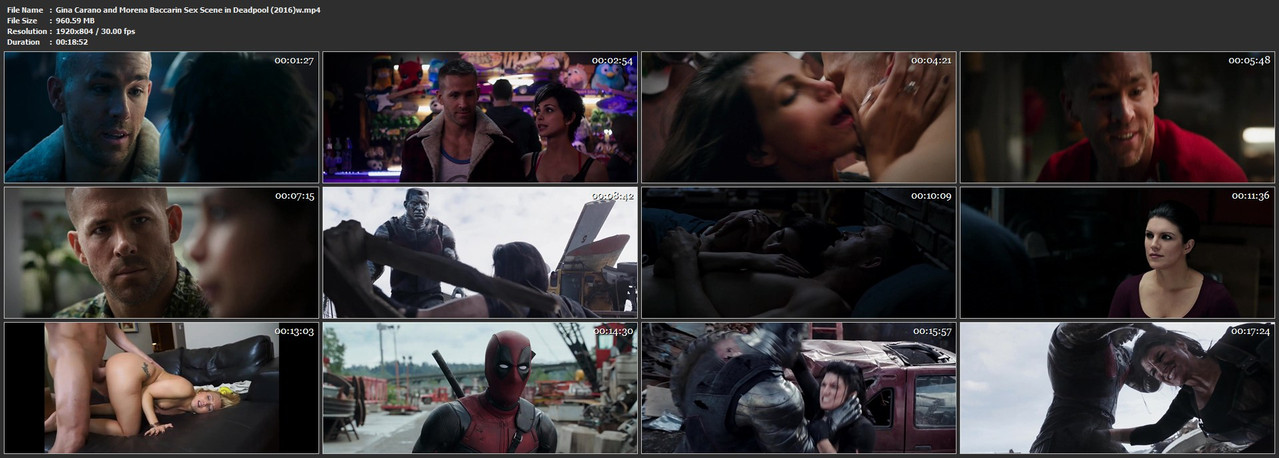
Task: Click the fight scene thumbnail at 00:15:57
Action: tap(798, 388)
